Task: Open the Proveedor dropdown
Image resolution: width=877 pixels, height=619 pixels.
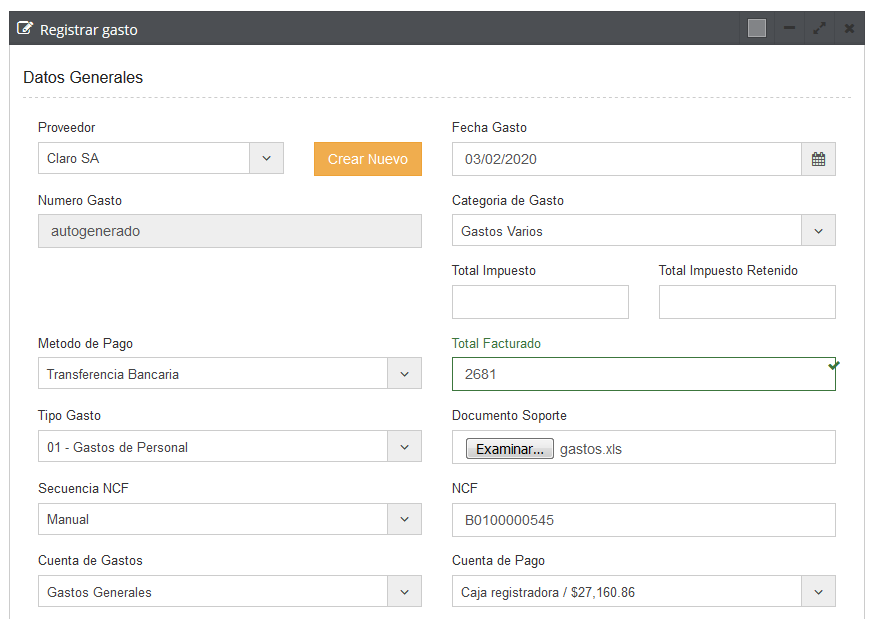Action: pyautogui.click(x=266, y=158)
